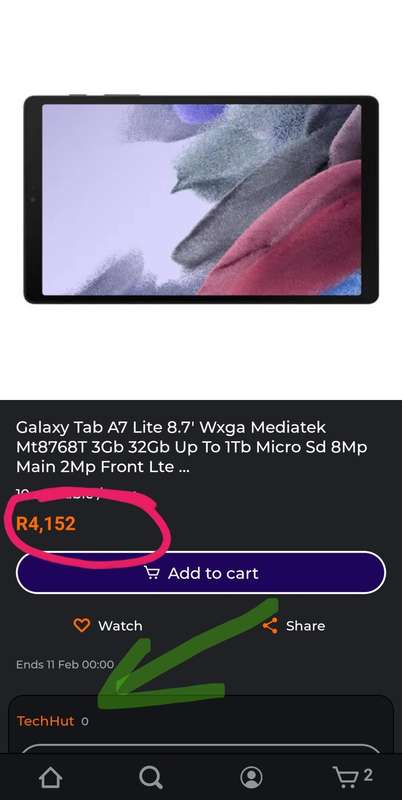Click the Share label

305,626
